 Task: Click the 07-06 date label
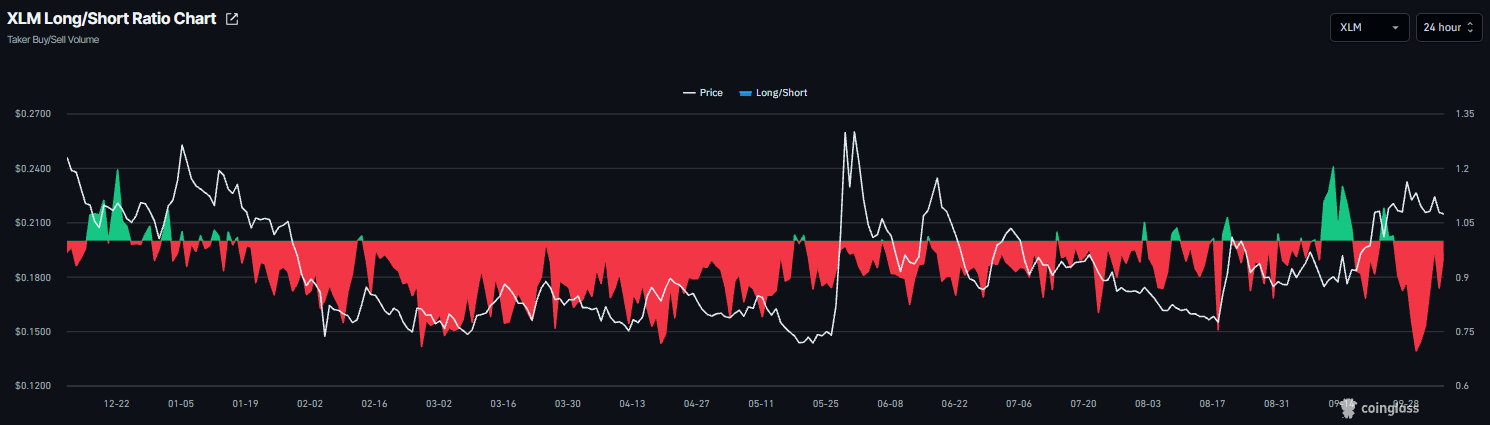[x=1019, y=404]
